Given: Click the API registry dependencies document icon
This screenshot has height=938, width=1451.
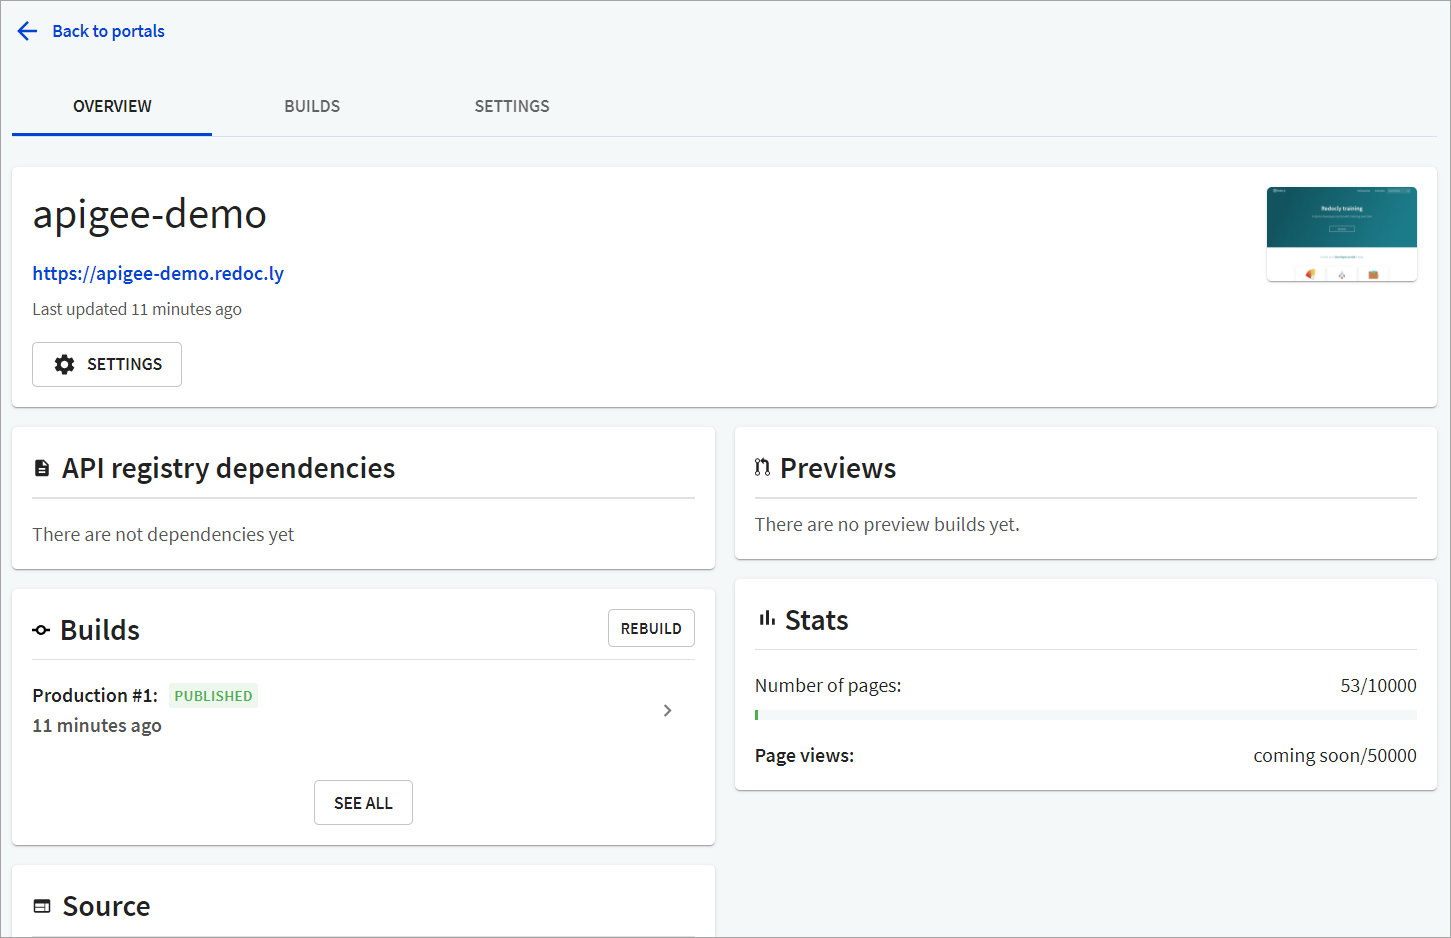Looking at the screenshot, I should pyautogui.click(x=42, y=468).
